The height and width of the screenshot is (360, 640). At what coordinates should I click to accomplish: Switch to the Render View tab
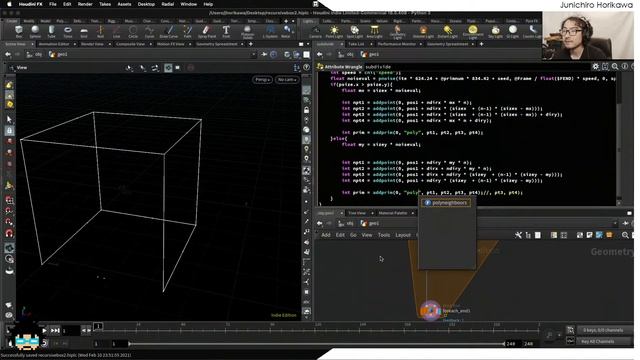[x=92, y=44]
